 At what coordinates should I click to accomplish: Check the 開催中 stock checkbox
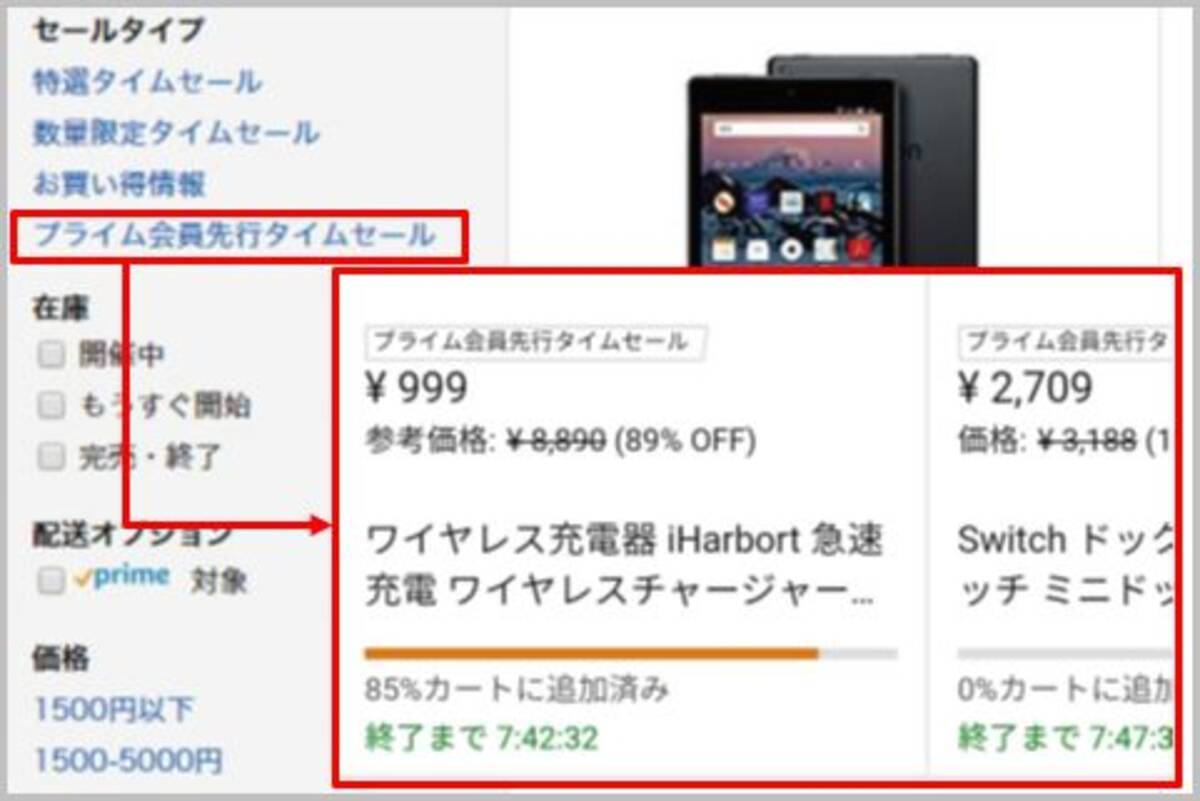(x=51, y=354)
